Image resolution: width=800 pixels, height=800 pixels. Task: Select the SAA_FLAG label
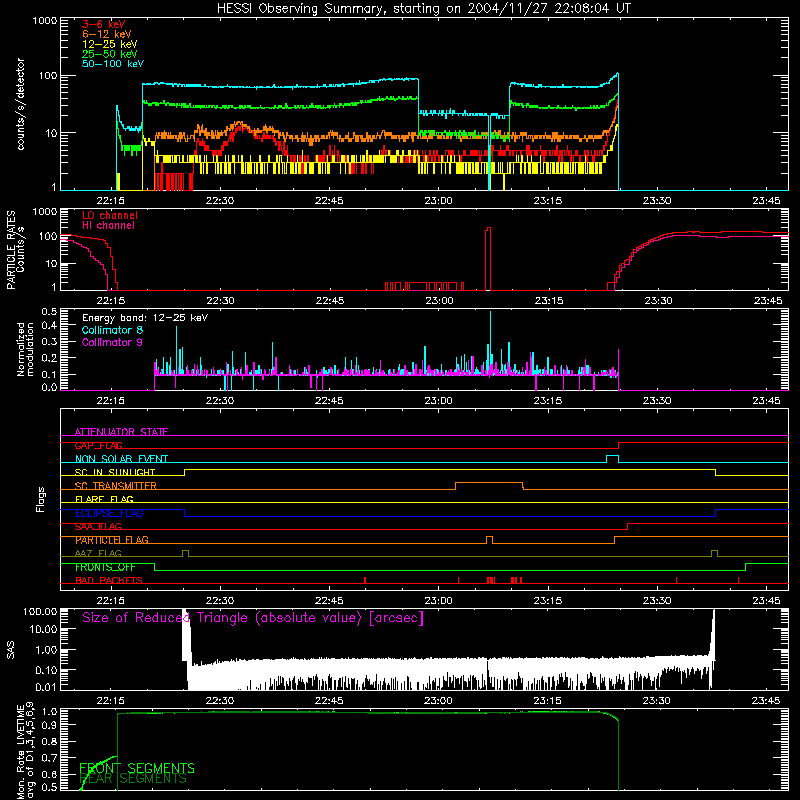pos(98,527)
